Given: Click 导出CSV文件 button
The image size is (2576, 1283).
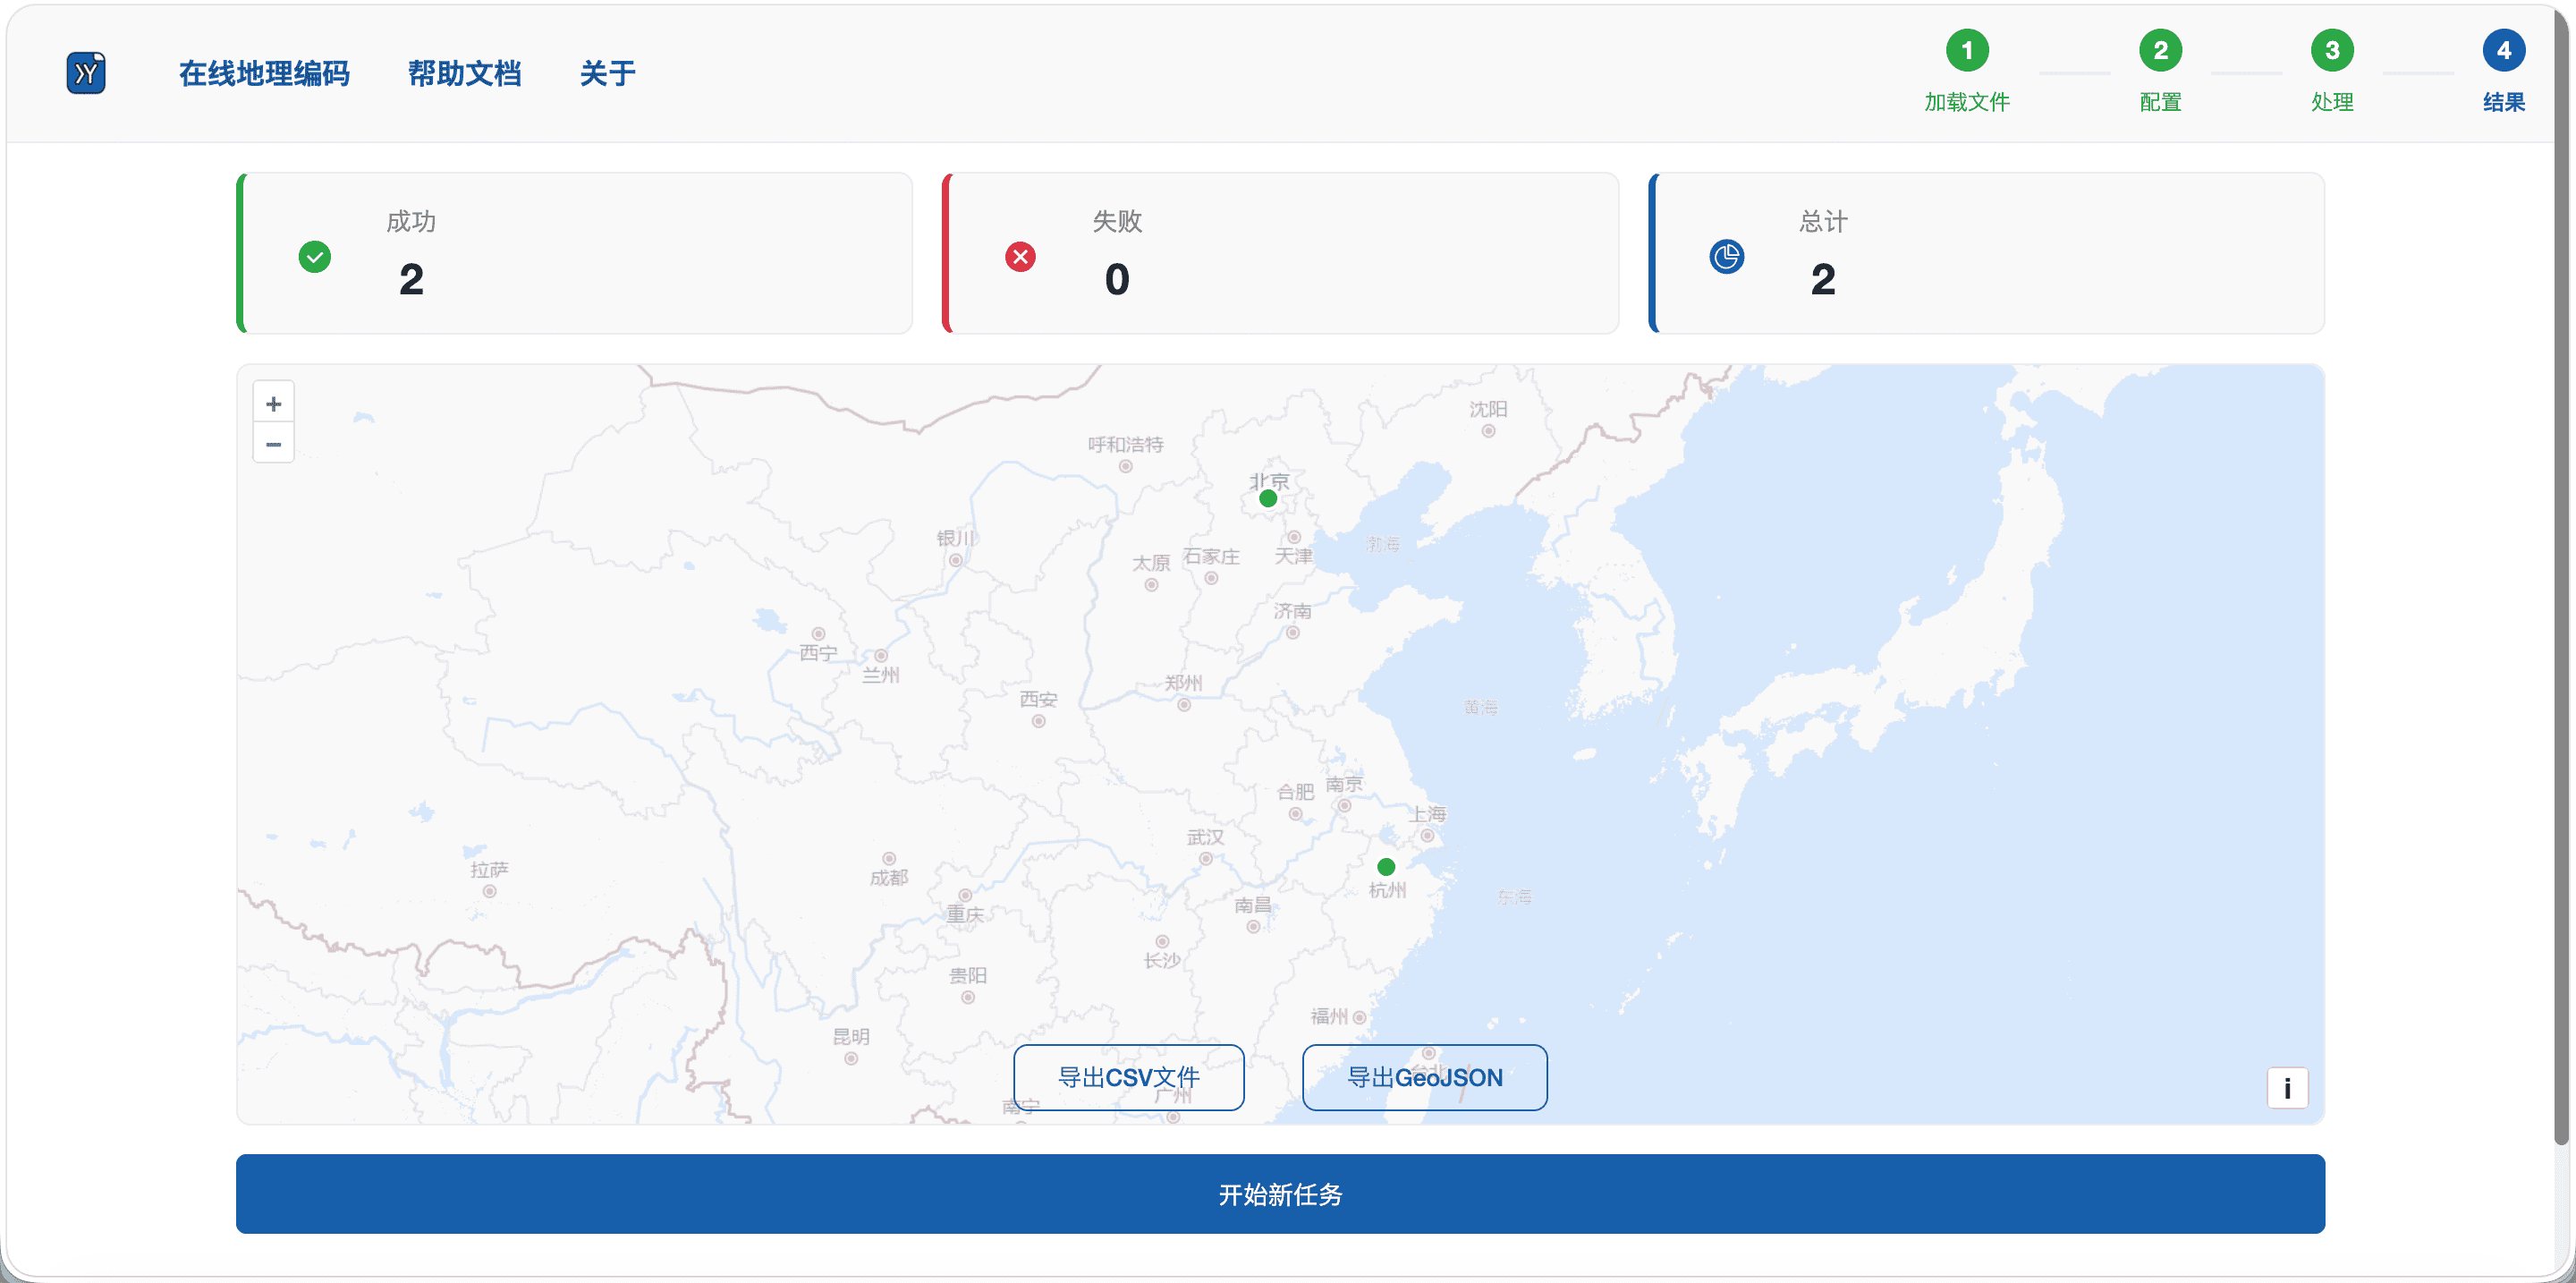Looking at the screenshot, I should (1128, 1077).
